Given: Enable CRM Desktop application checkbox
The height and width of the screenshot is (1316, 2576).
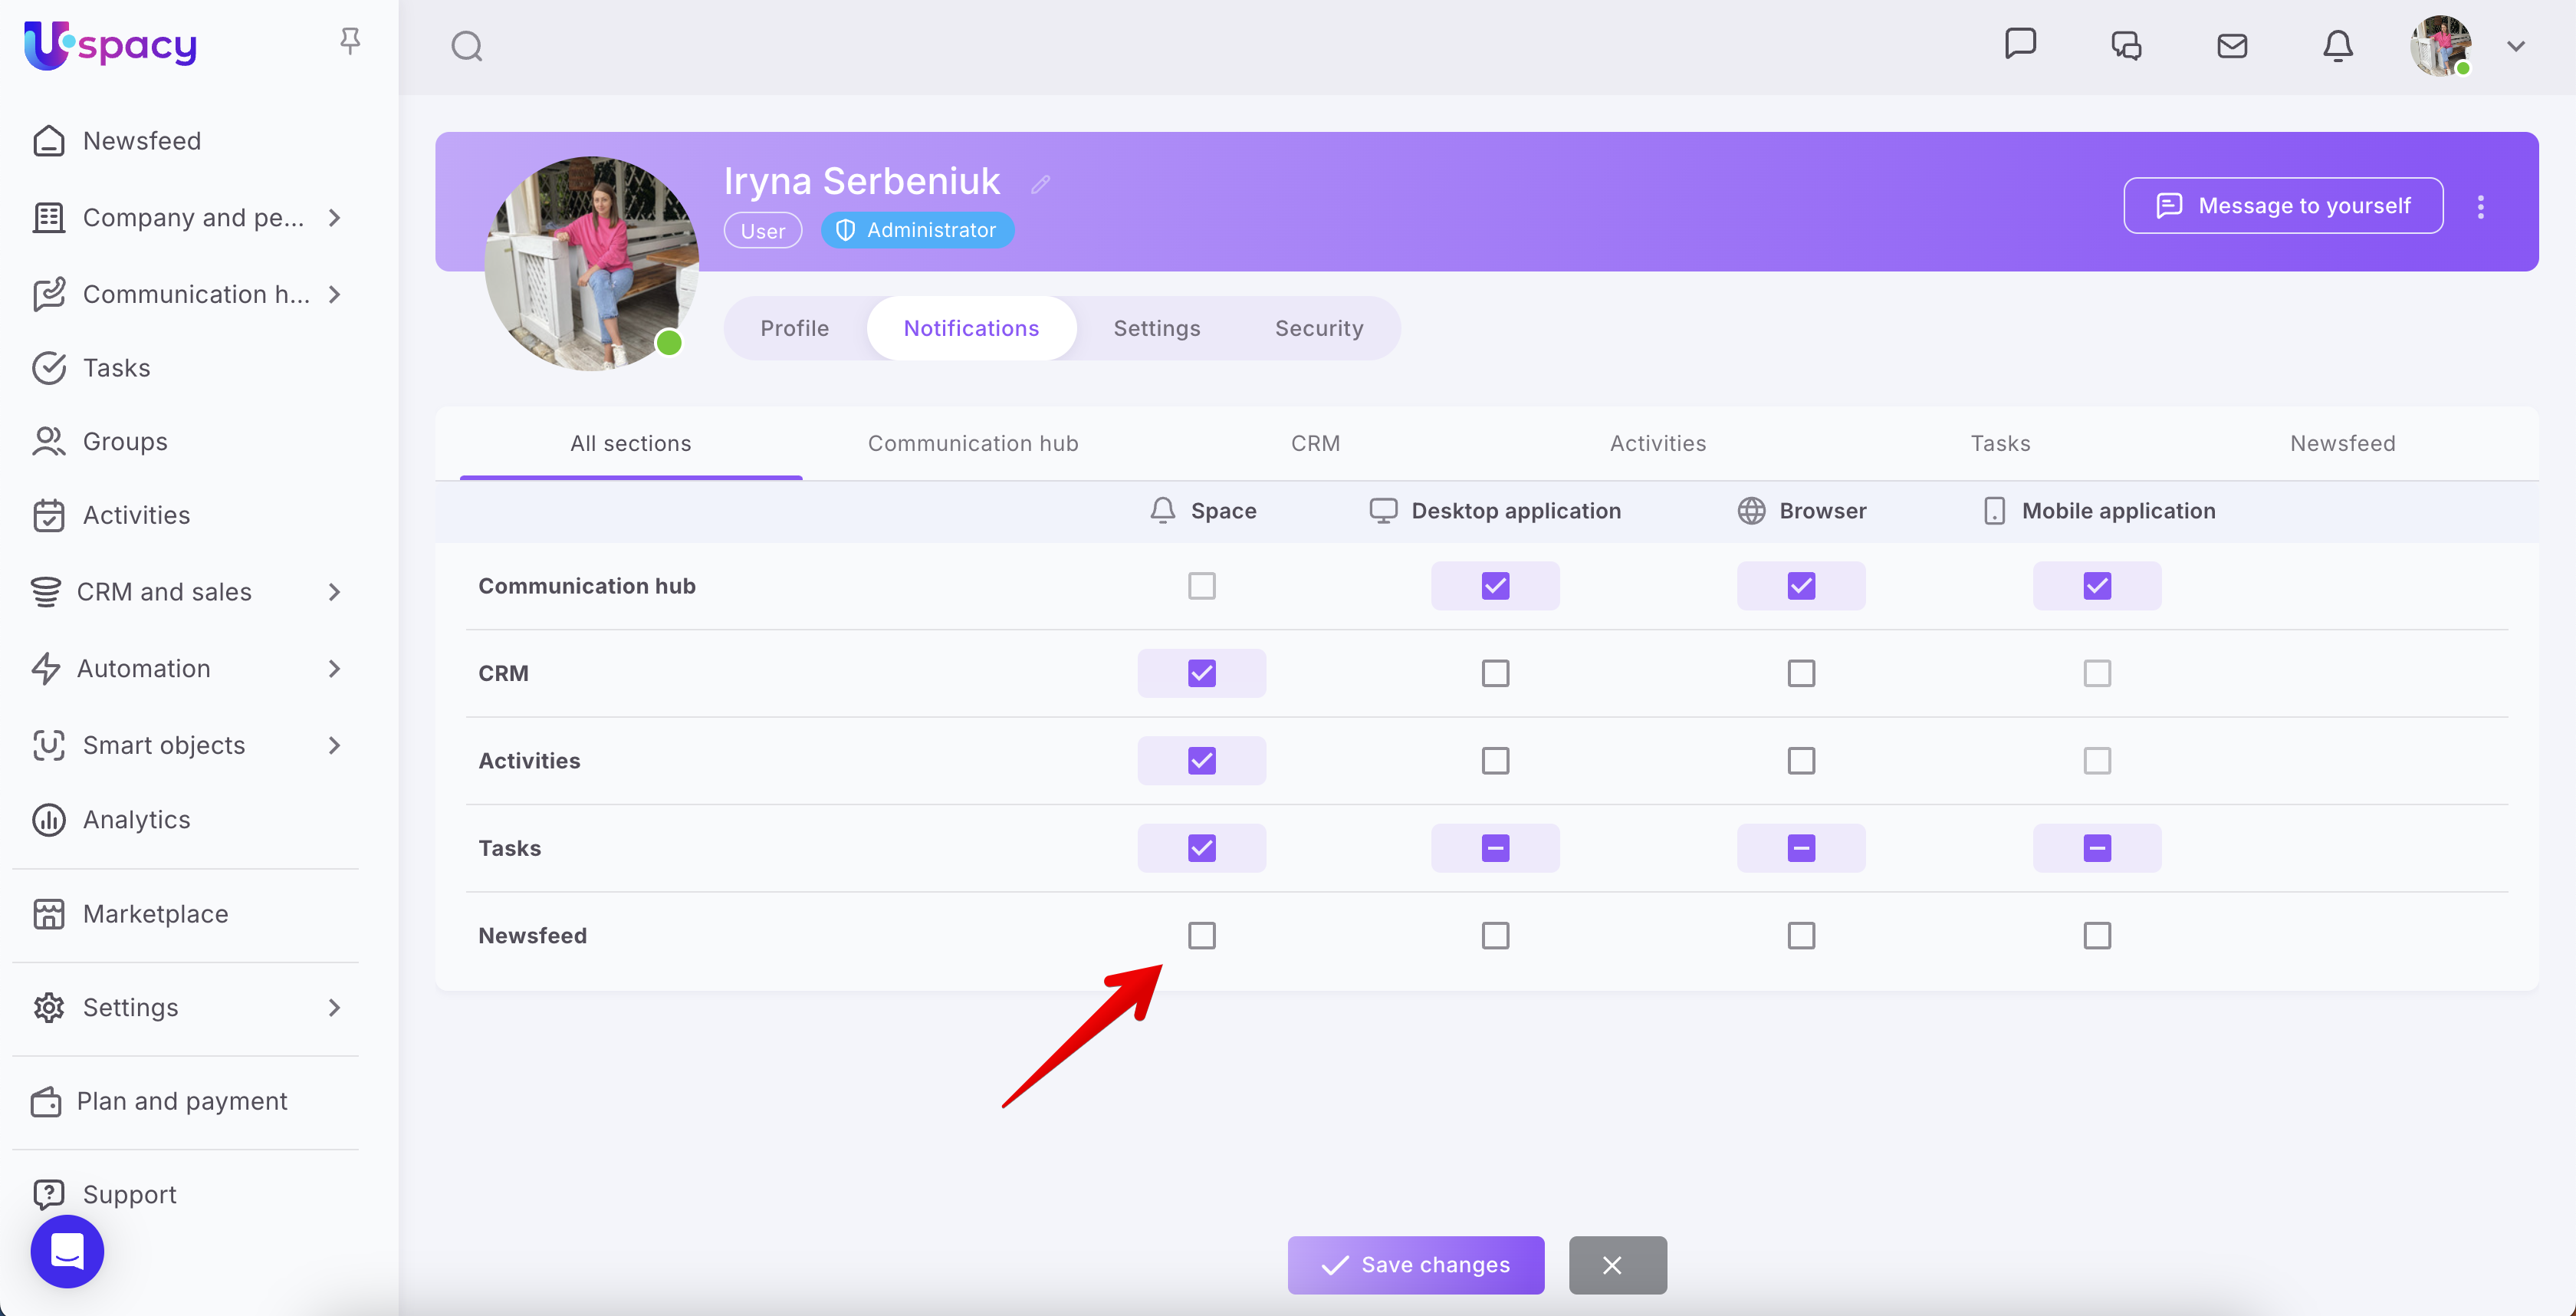Looking at the screenshot, I should tap(1494, 673).
